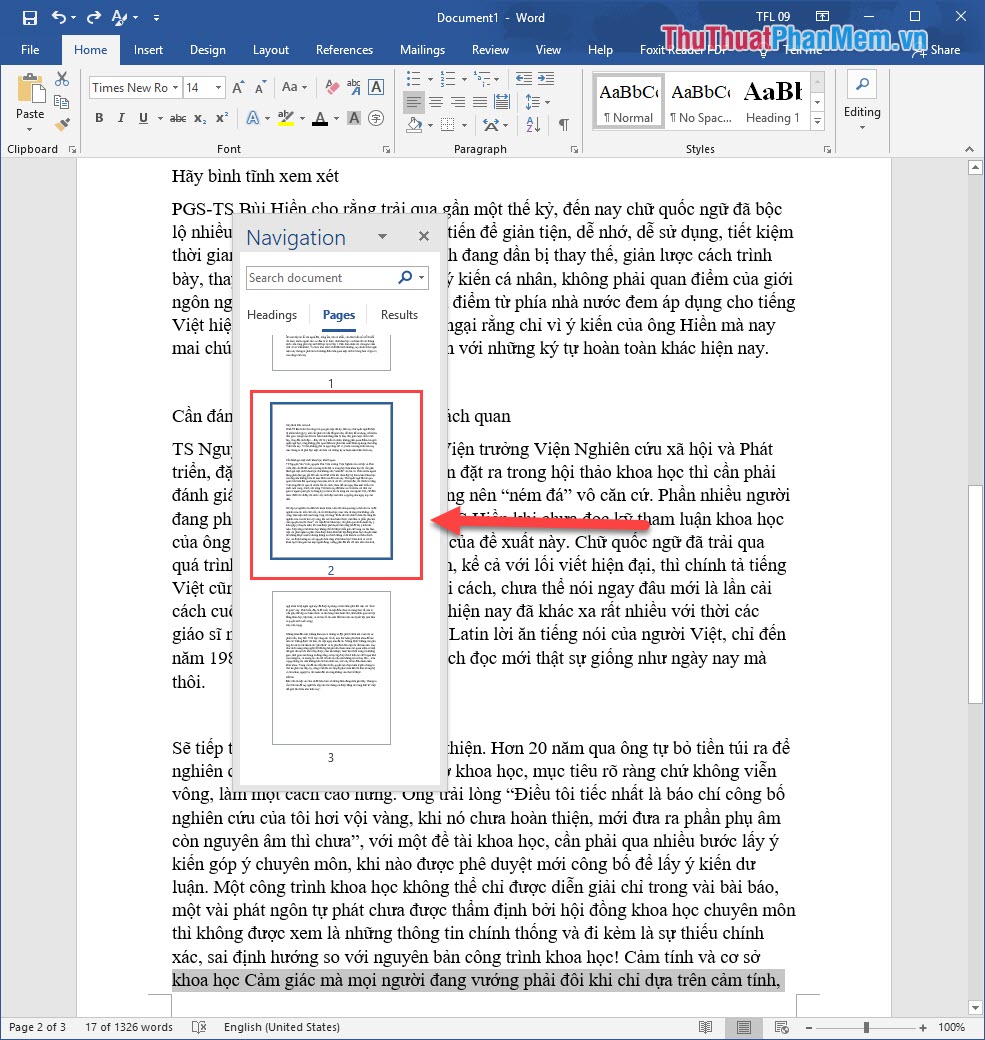Switch to the References tab
The image size is (985, 1040).
pyautogui.click(x=344, y=50)
